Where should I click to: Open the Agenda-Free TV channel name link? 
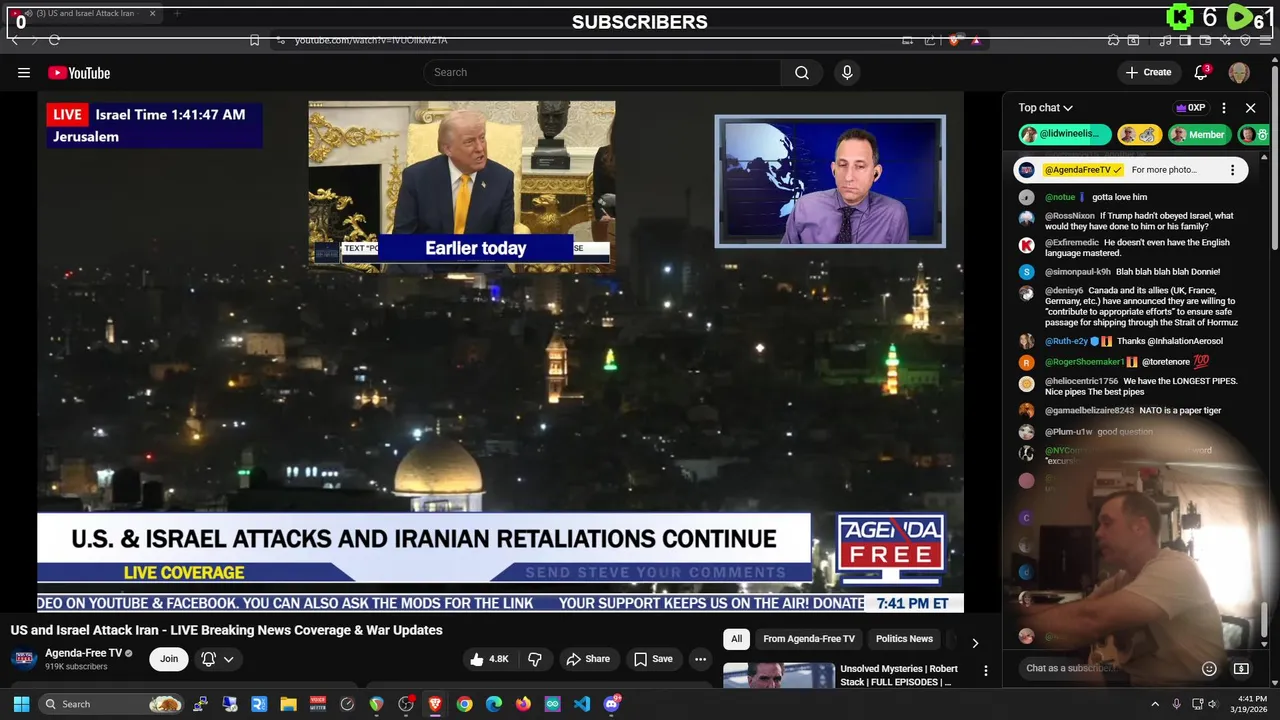(83, 653)
